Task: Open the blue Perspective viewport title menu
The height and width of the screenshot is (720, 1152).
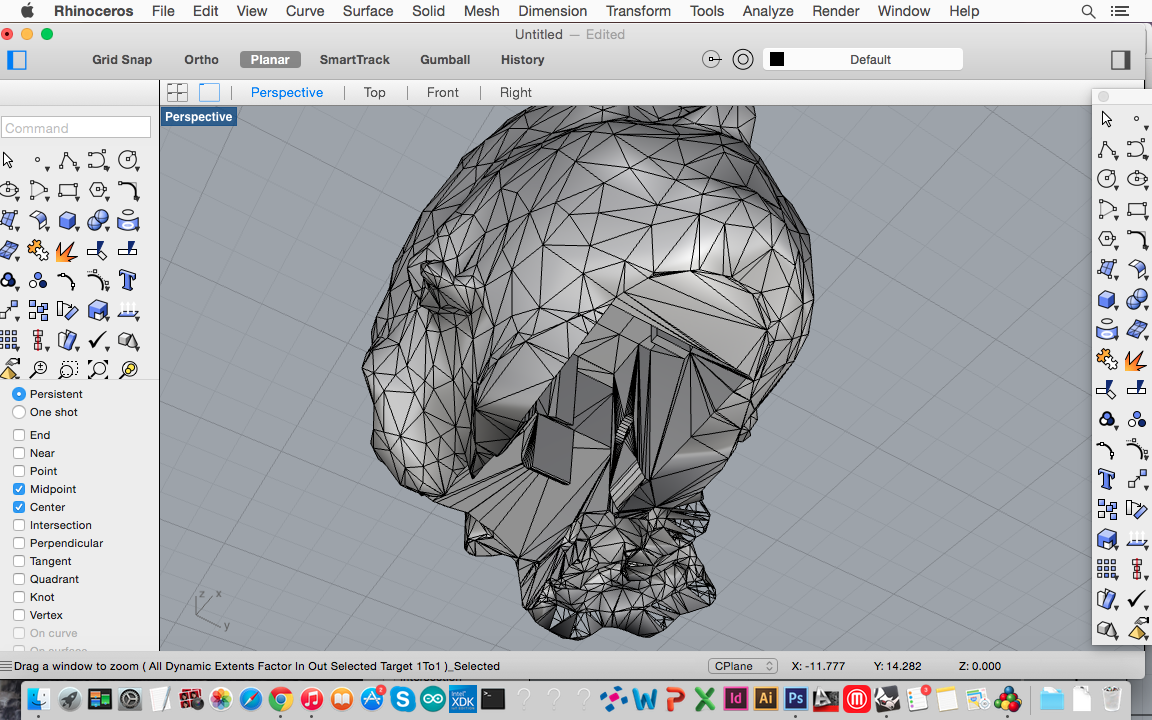Action: point(198,117)
